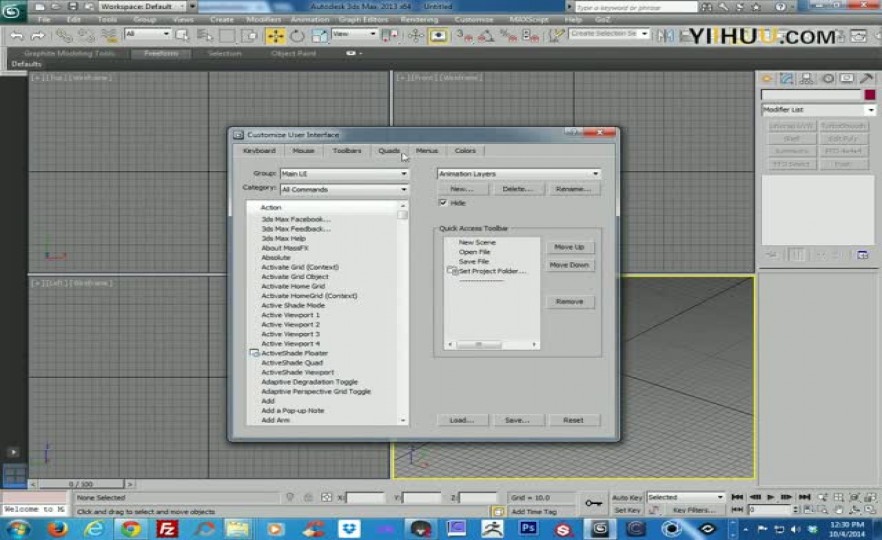The image size is (882, 540).
Task: Click the Remove button
Action: (569, 302)
